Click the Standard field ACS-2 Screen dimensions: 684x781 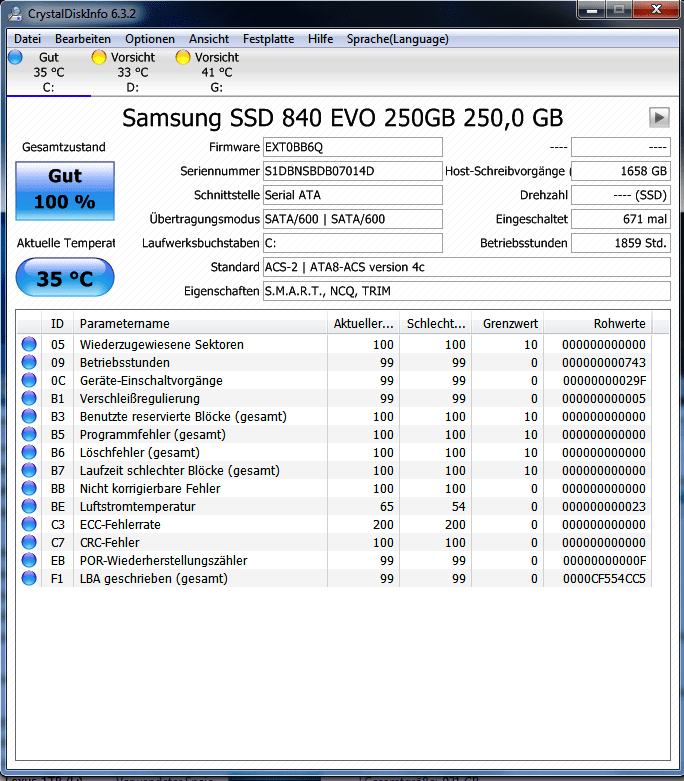click(467, 267)
